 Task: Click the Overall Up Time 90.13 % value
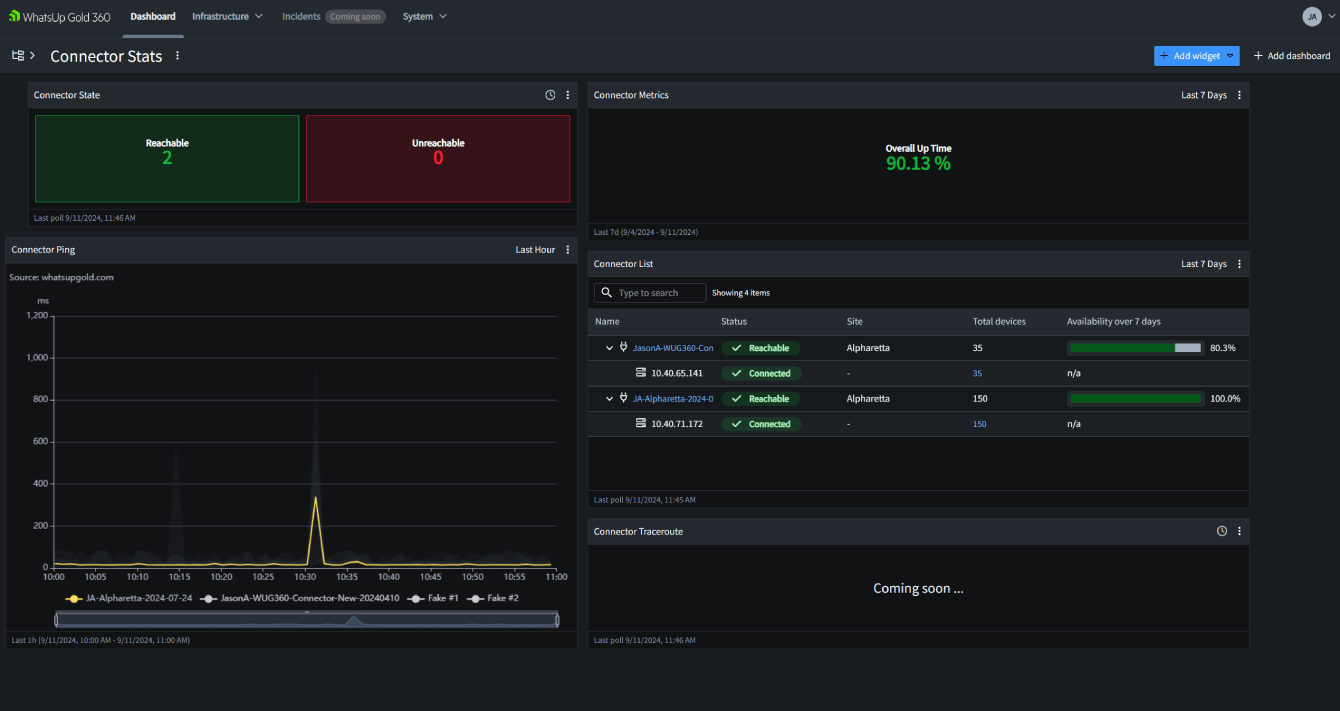click(x=918, y=163)
